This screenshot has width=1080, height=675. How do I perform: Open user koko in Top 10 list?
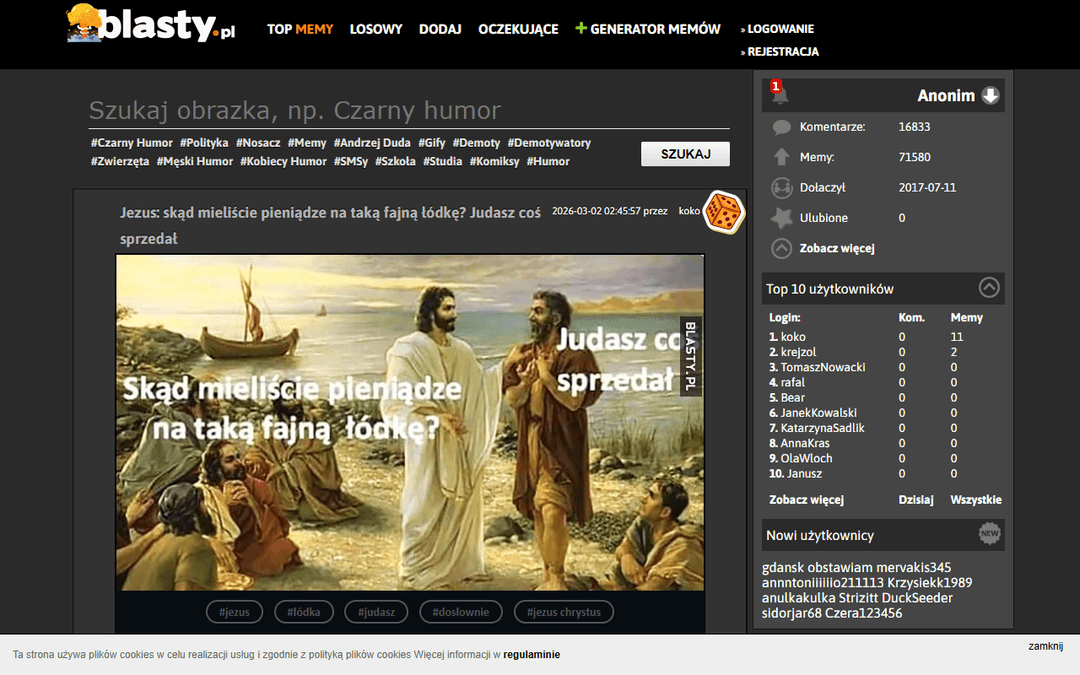[x=793, y=337]
